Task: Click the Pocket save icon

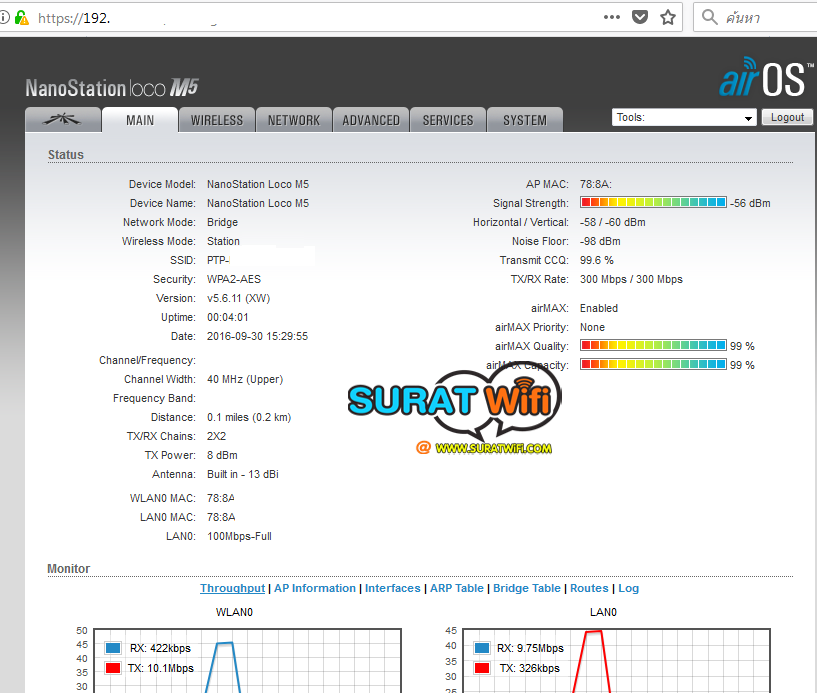Action: [x=640, y=17]
